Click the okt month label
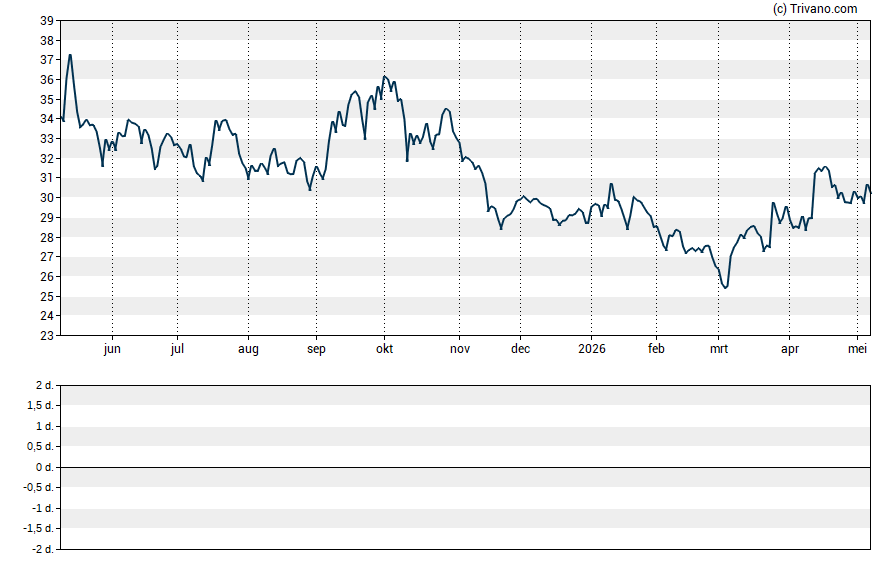888x565 pixels. tap(385, 349)
